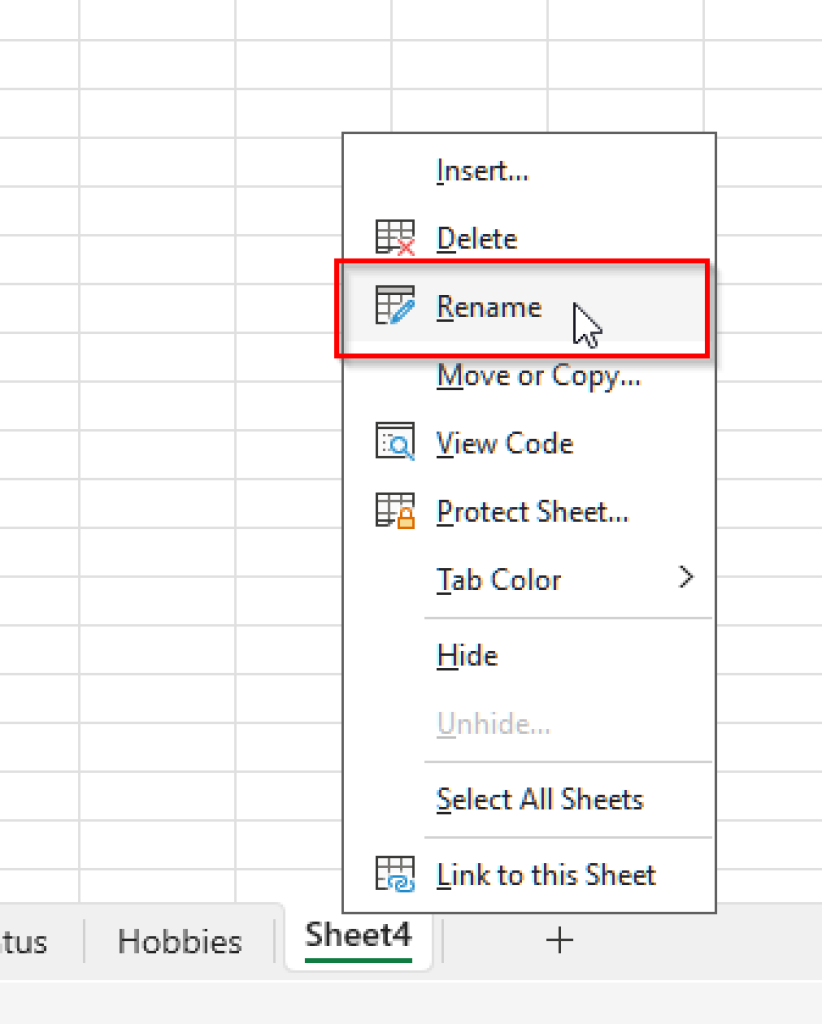Click the partially visible sheet tab on far left

(x=25, y=940)
